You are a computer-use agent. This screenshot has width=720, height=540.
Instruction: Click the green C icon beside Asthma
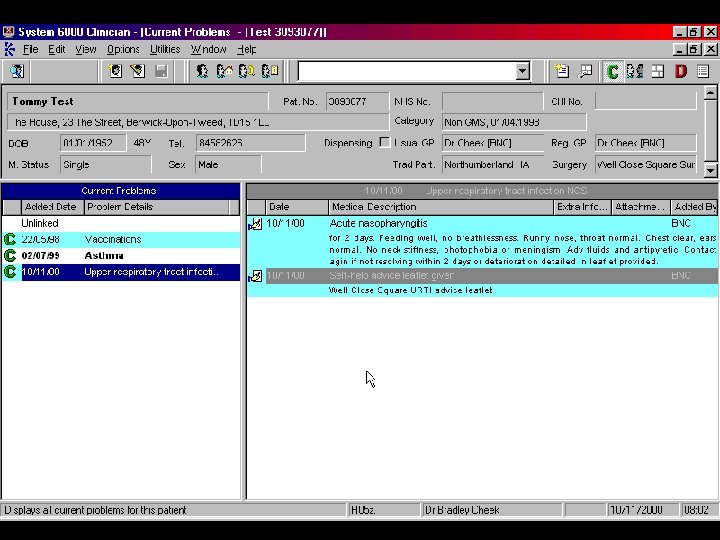(10, 255)
